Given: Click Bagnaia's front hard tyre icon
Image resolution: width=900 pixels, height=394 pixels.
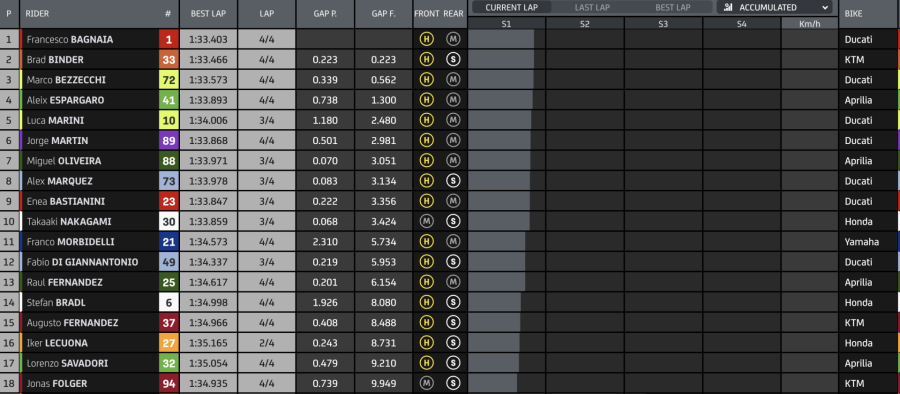Looking at the screenshot, I should coord(426,40).
